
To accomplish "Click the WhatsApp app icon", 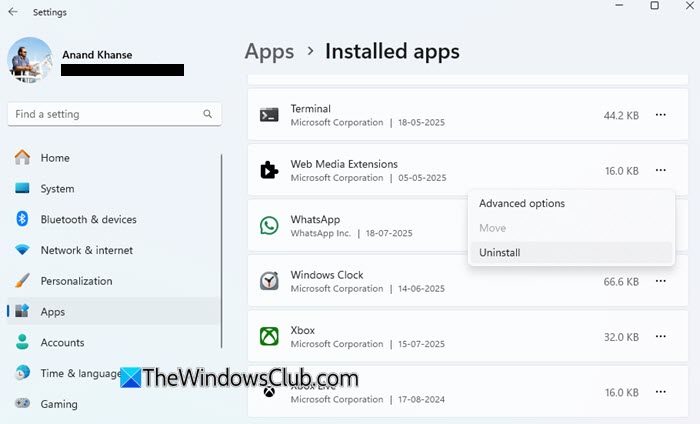I will pyautogui.click(x=269, y=225).
